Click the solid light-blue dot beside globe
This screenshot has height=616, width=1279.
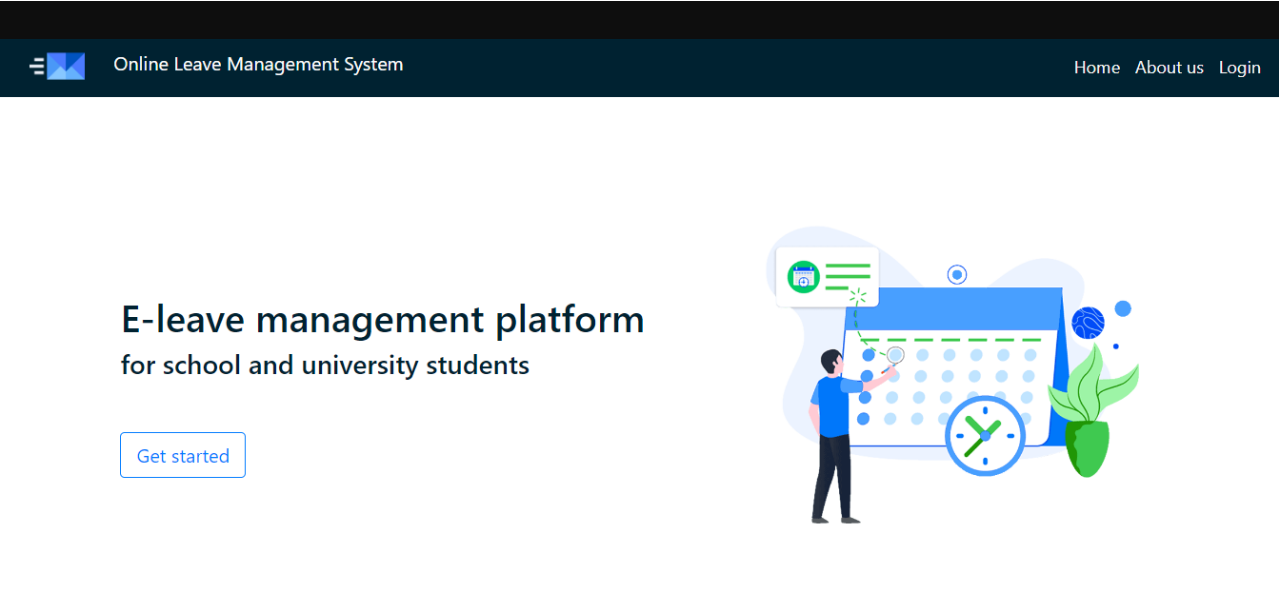pos(1123,308)
